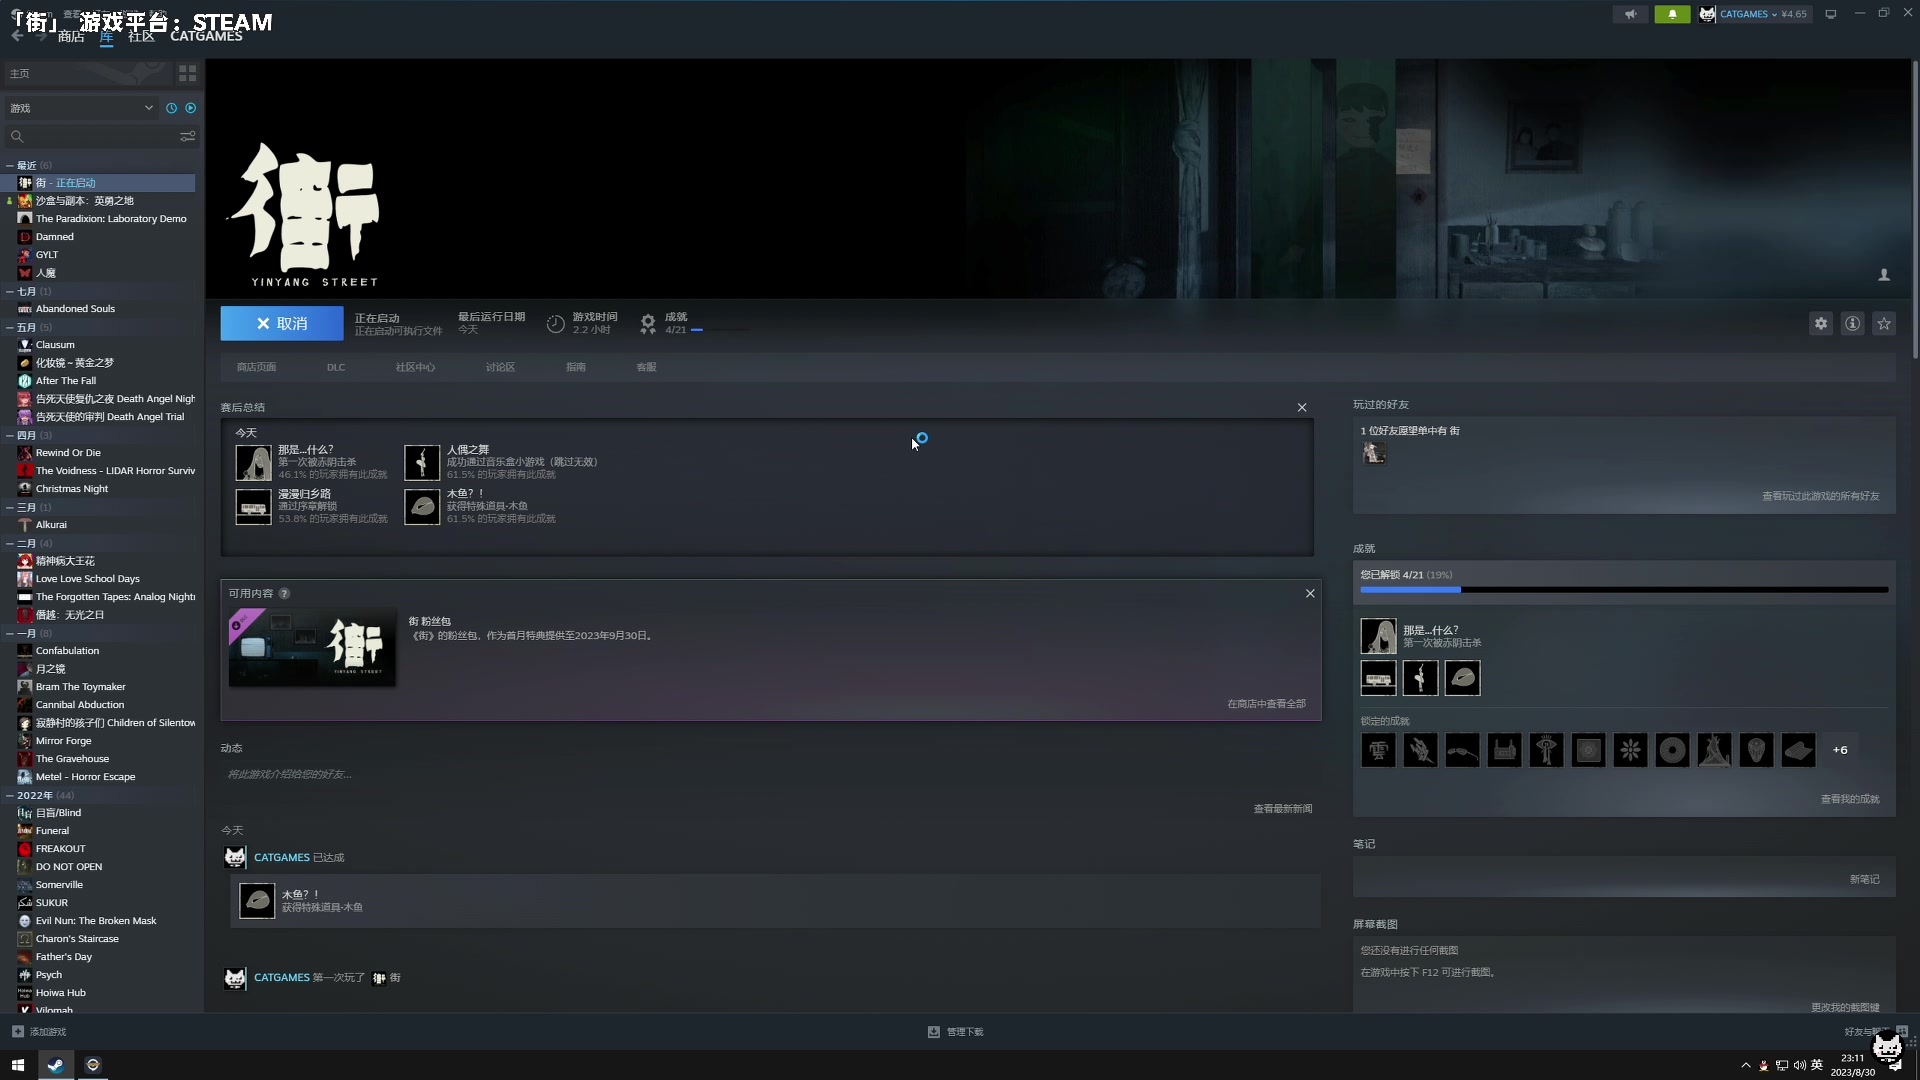
Task: Open the 商店 top navigation tab
Action: [x=71, y=37]
